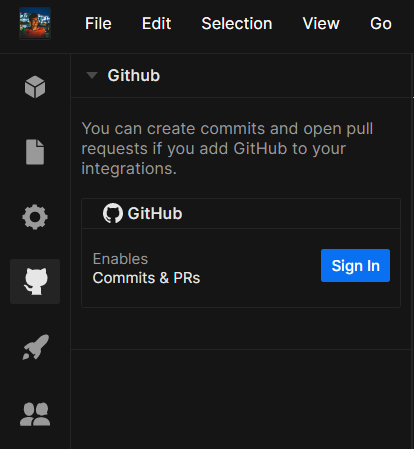The image size is (414, 449).
Task: Show the file Explorer page icon
Action: pyautogui.click(x=35, y=152)
